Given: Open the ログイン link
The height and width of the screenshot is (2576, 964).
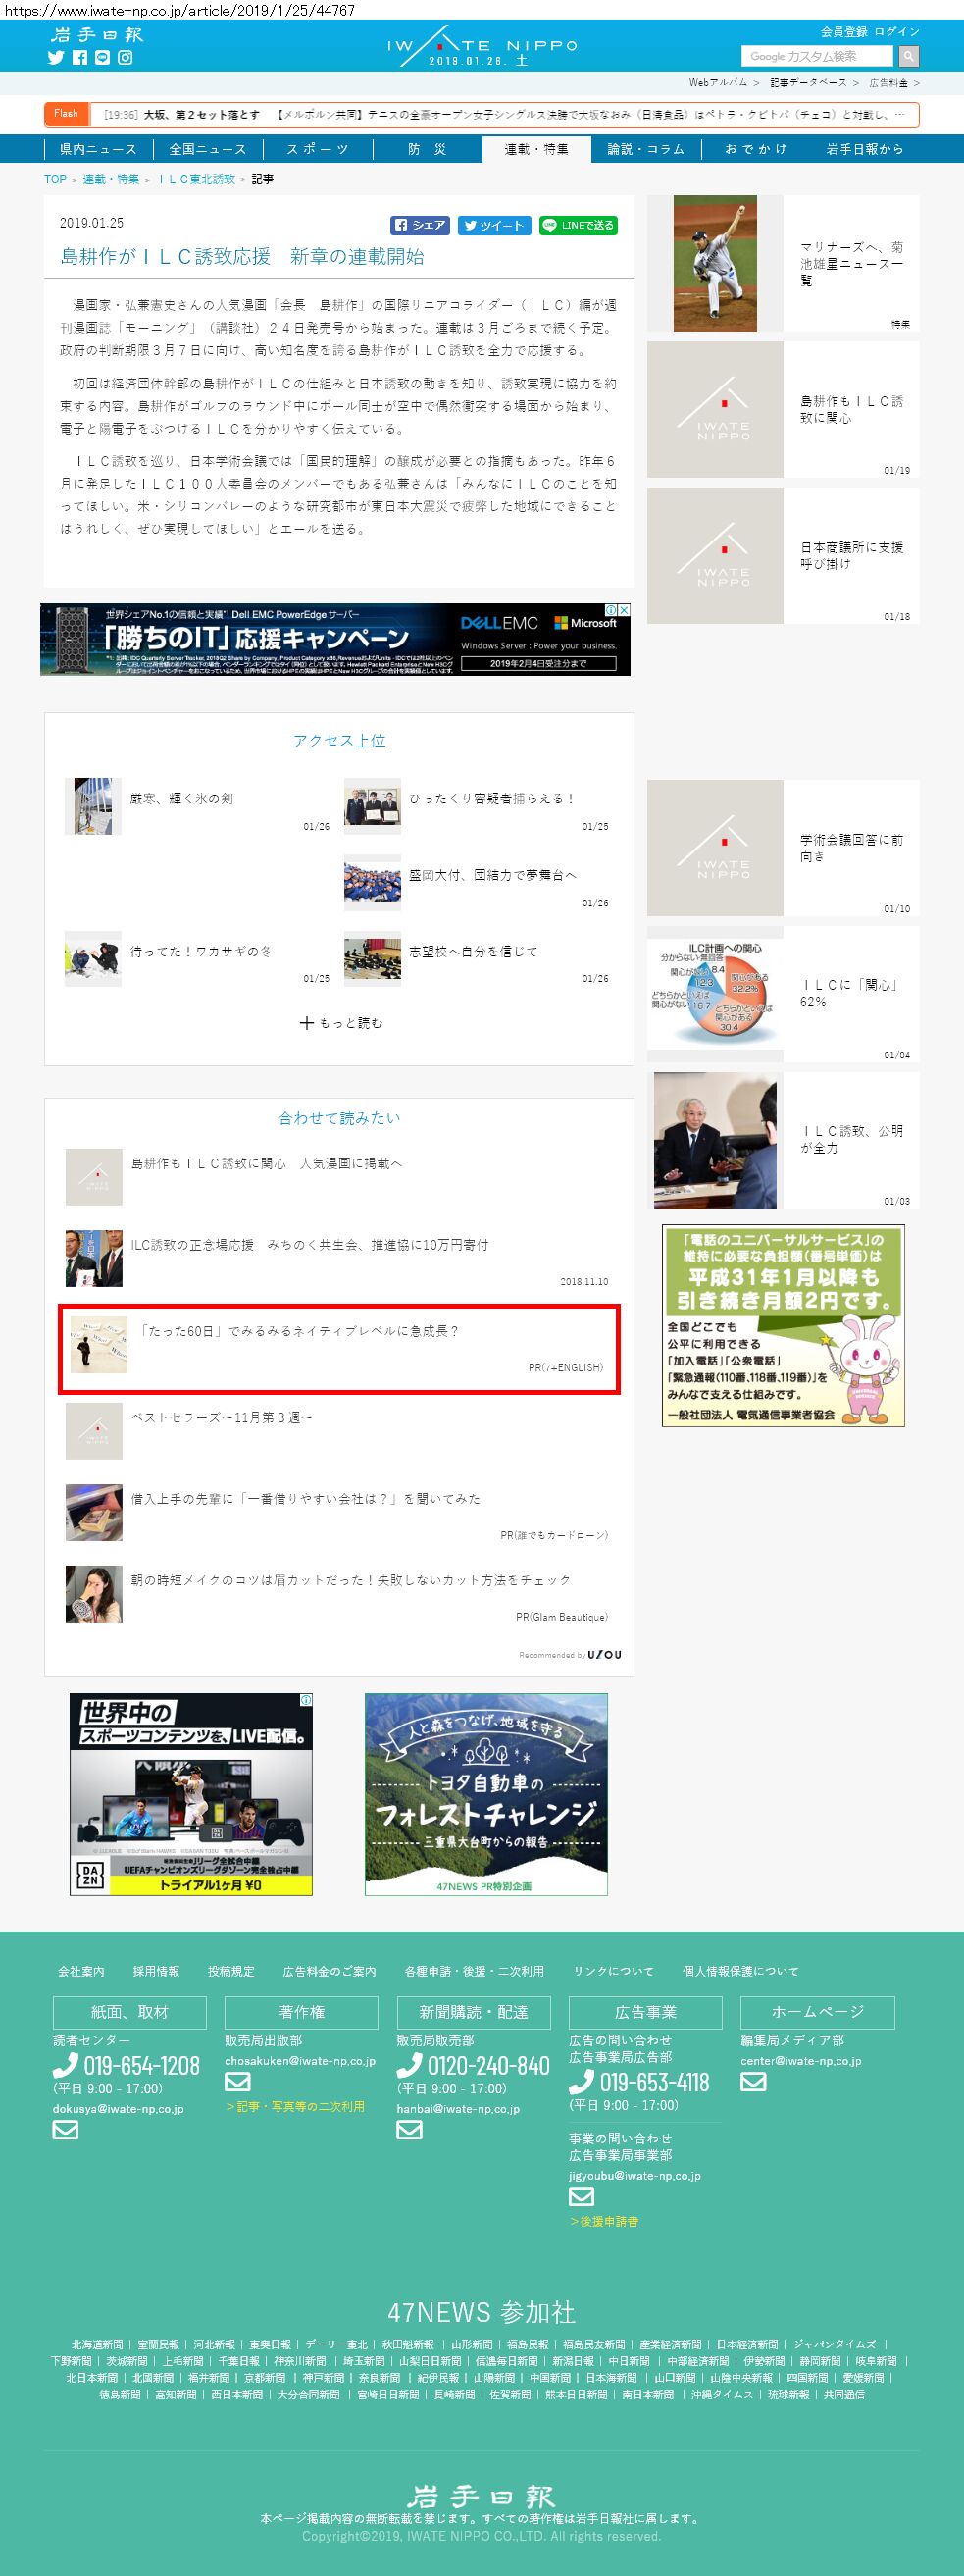Looking at the screenshot, I should [x=896, y=32].
